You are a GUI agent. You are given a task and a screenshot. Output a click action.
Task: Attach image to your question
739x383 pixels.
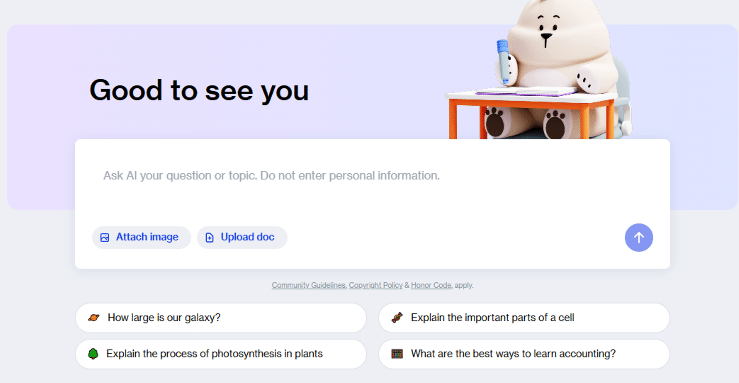[x=141, y=237]
